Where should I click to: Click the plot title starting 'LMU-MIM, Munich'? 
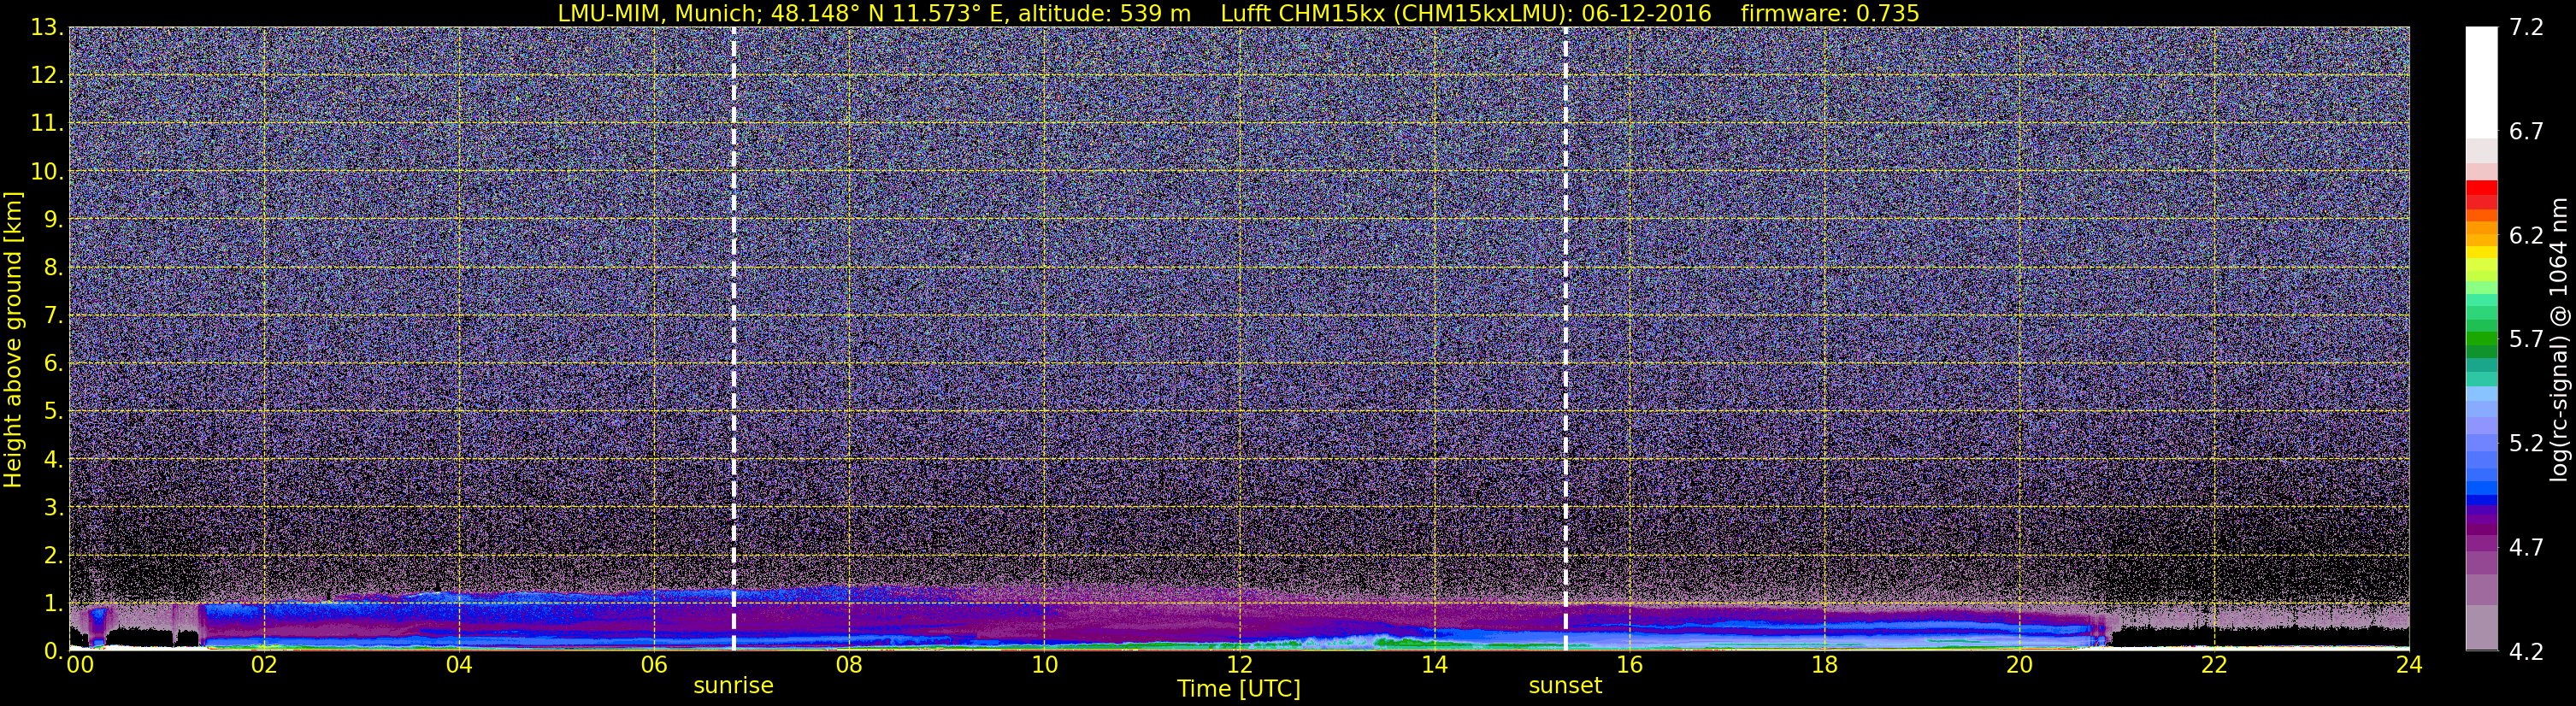pyautogui.click(x=1238, y=13)
